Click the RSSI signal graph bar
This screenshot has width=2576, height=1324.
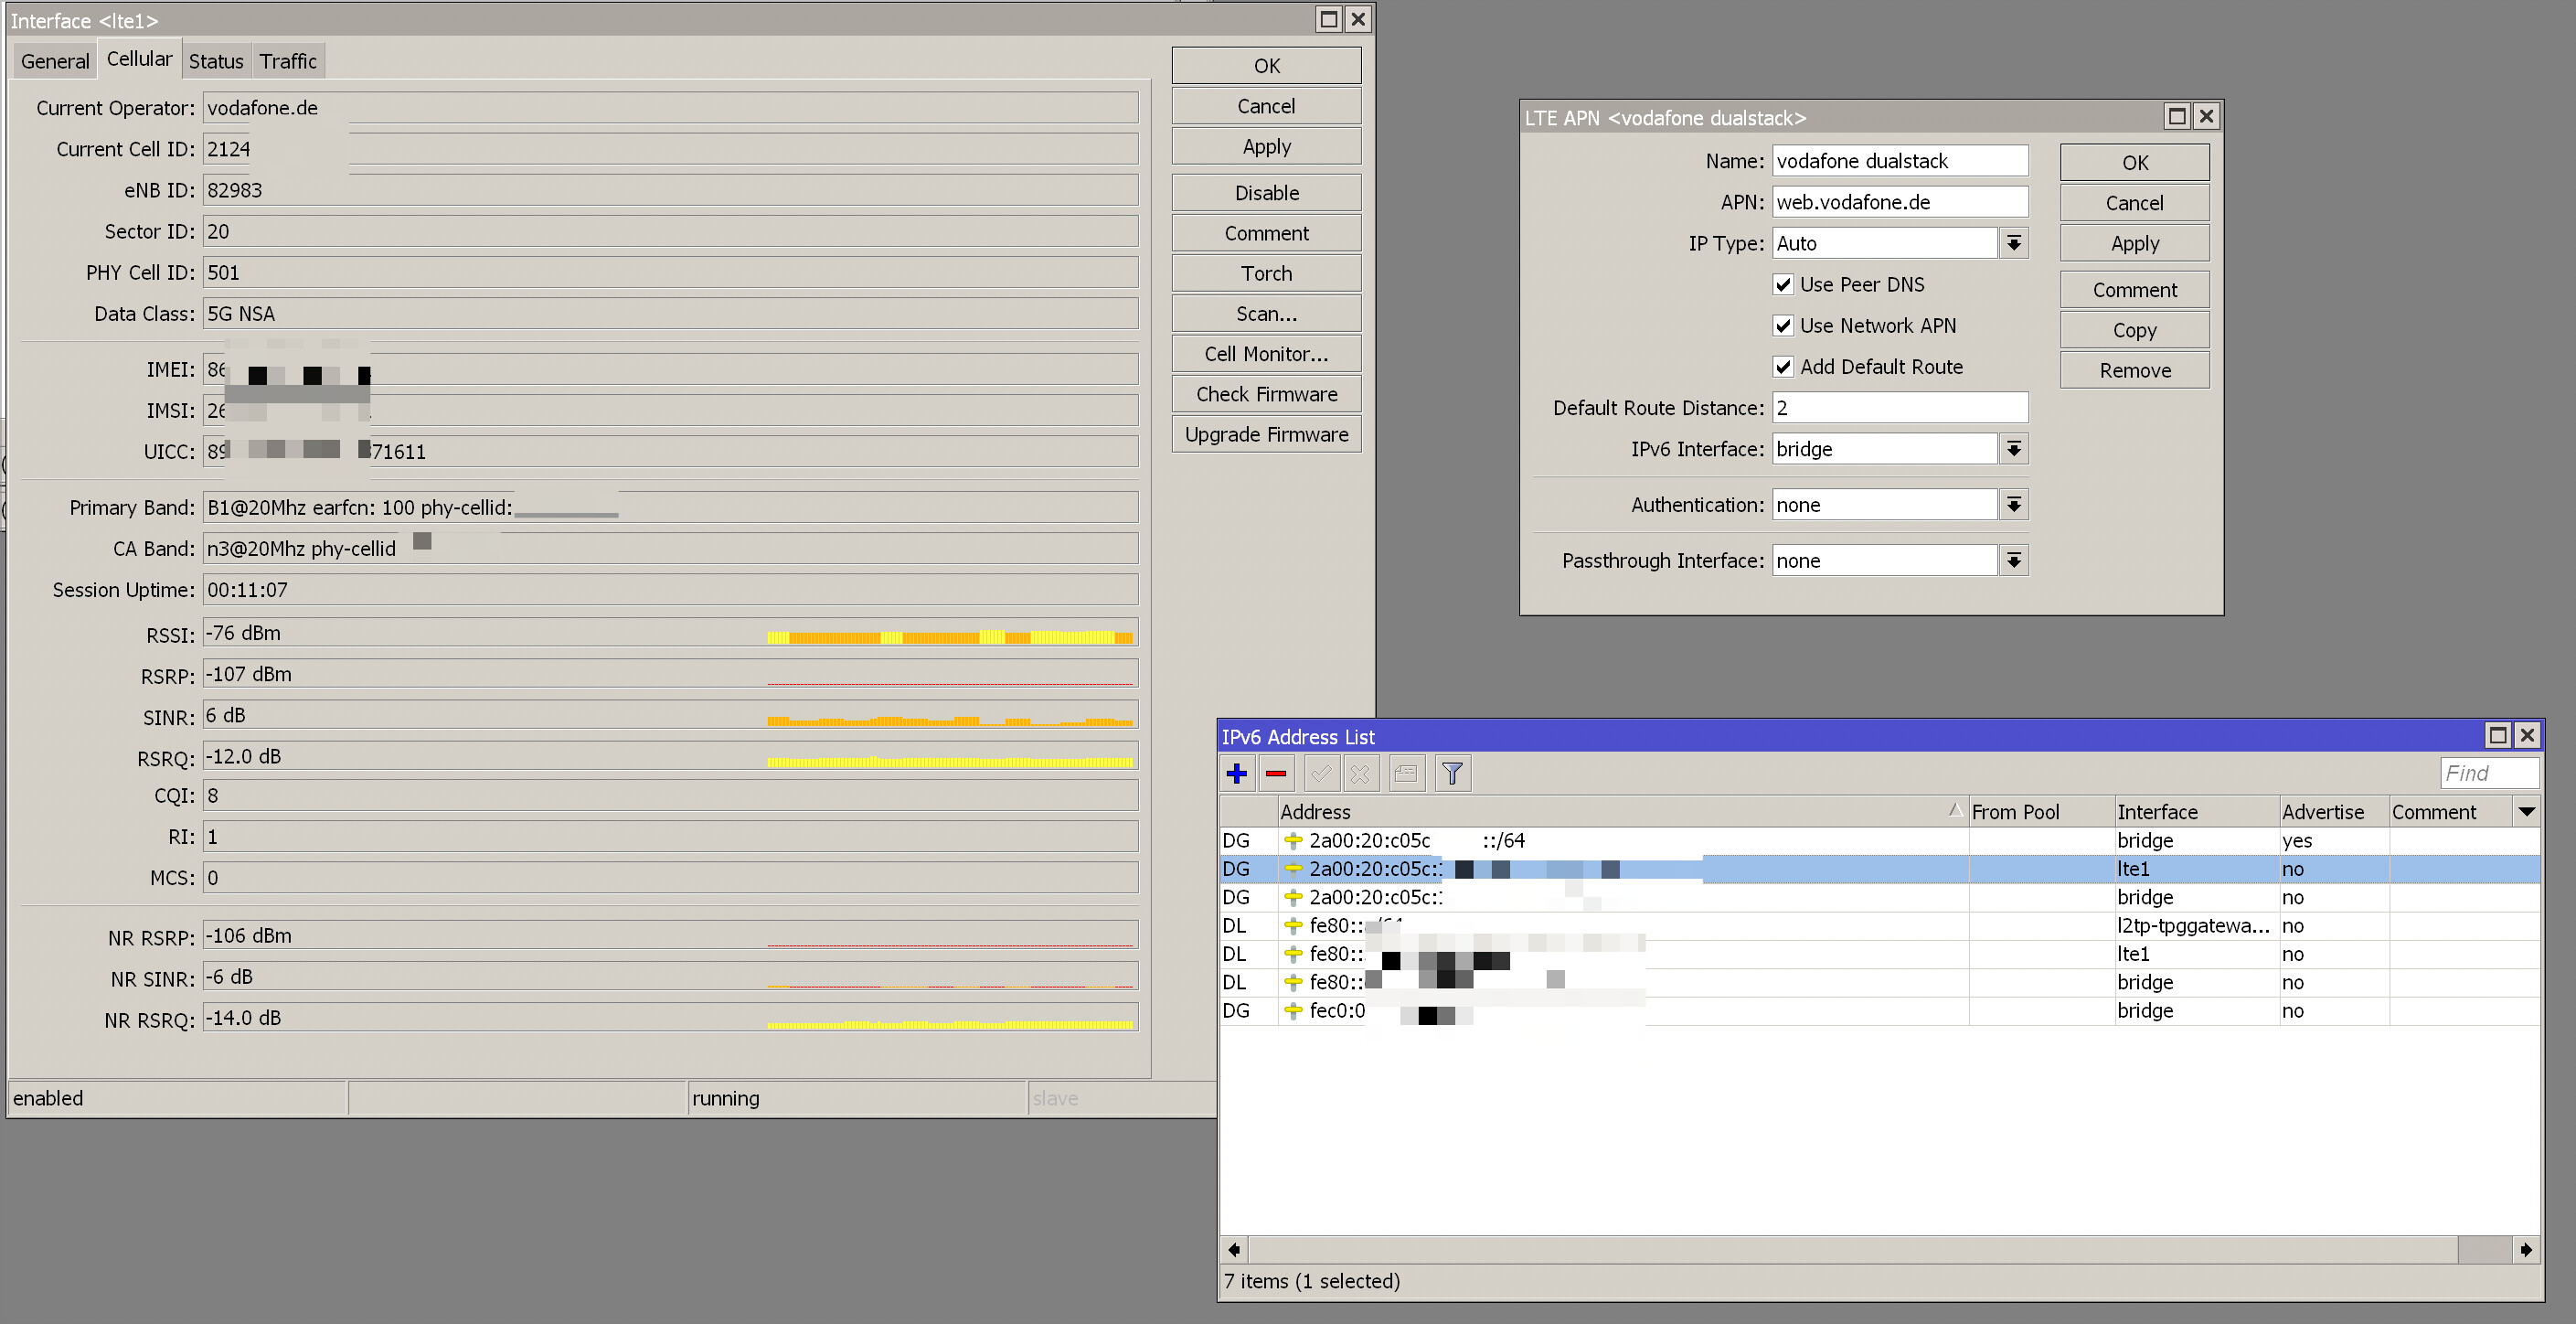coord(950,637)
